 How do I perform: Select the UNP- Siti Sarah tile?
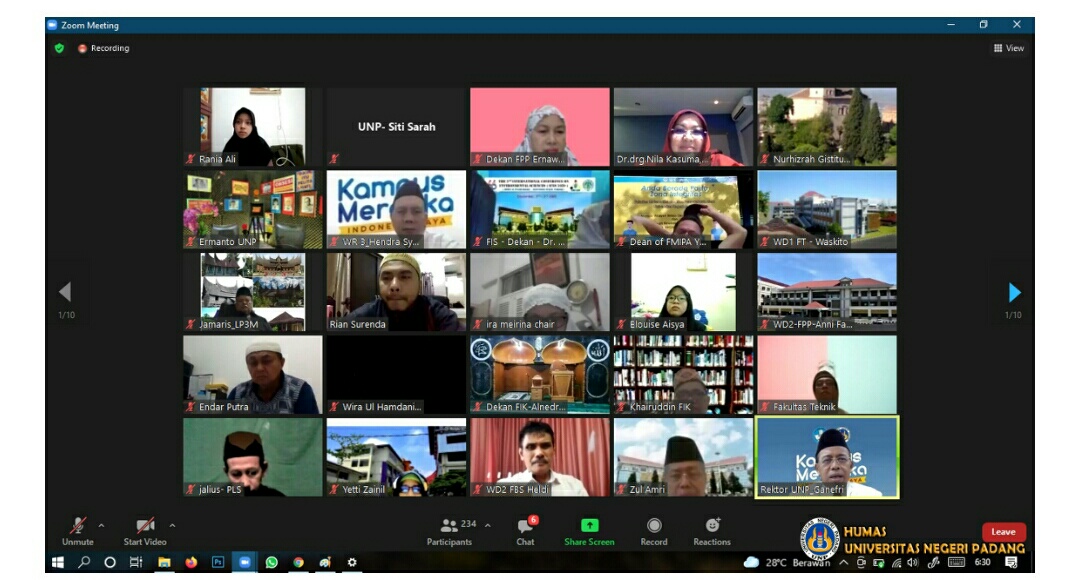(x=396, y=127)
